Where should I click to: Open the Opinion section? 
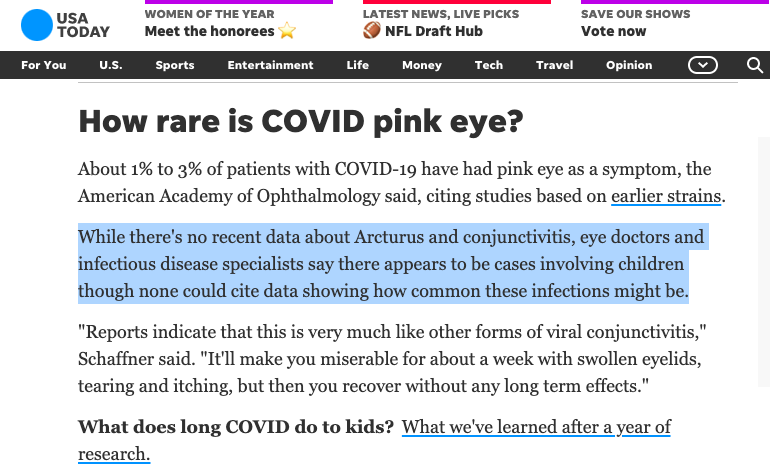tap(629, 65)
